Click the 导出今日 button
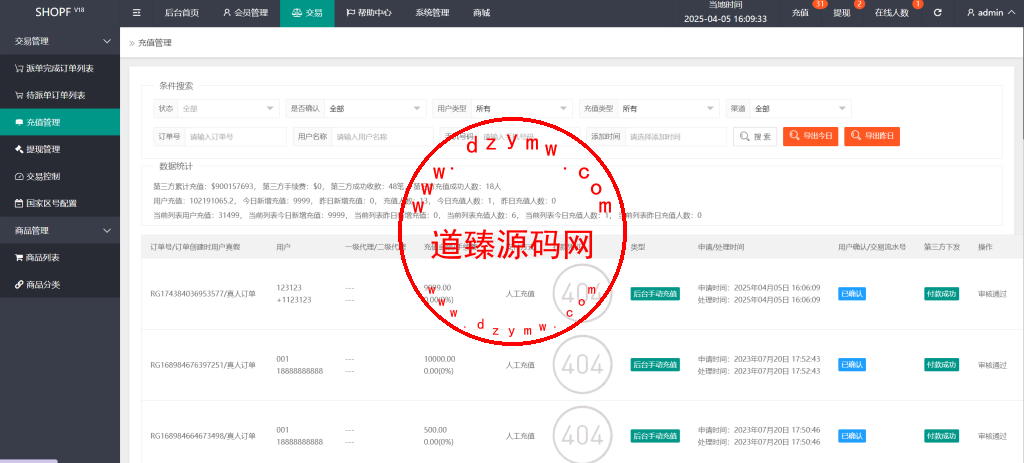The image size is (1024, 463). [x=810, y=136]
